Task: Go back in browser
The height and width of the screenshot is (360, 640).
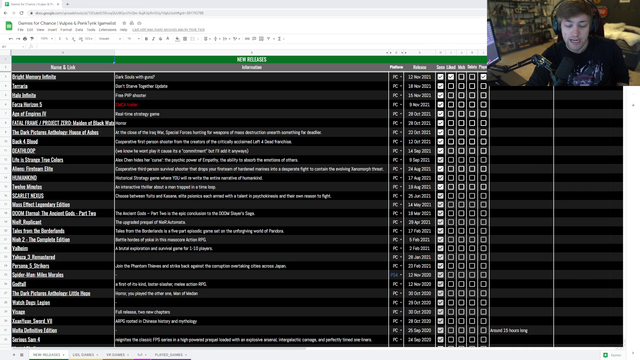Action: coord(6,13)
